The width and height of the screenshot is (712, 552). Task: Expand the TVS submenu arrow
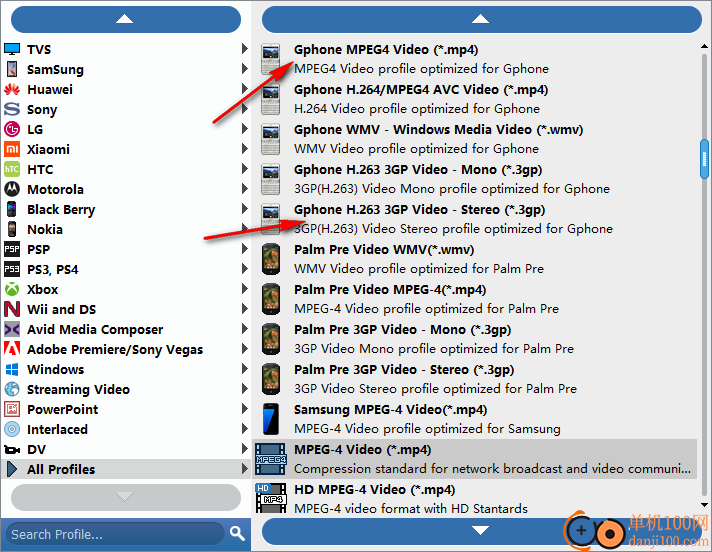tap(245, 49)
